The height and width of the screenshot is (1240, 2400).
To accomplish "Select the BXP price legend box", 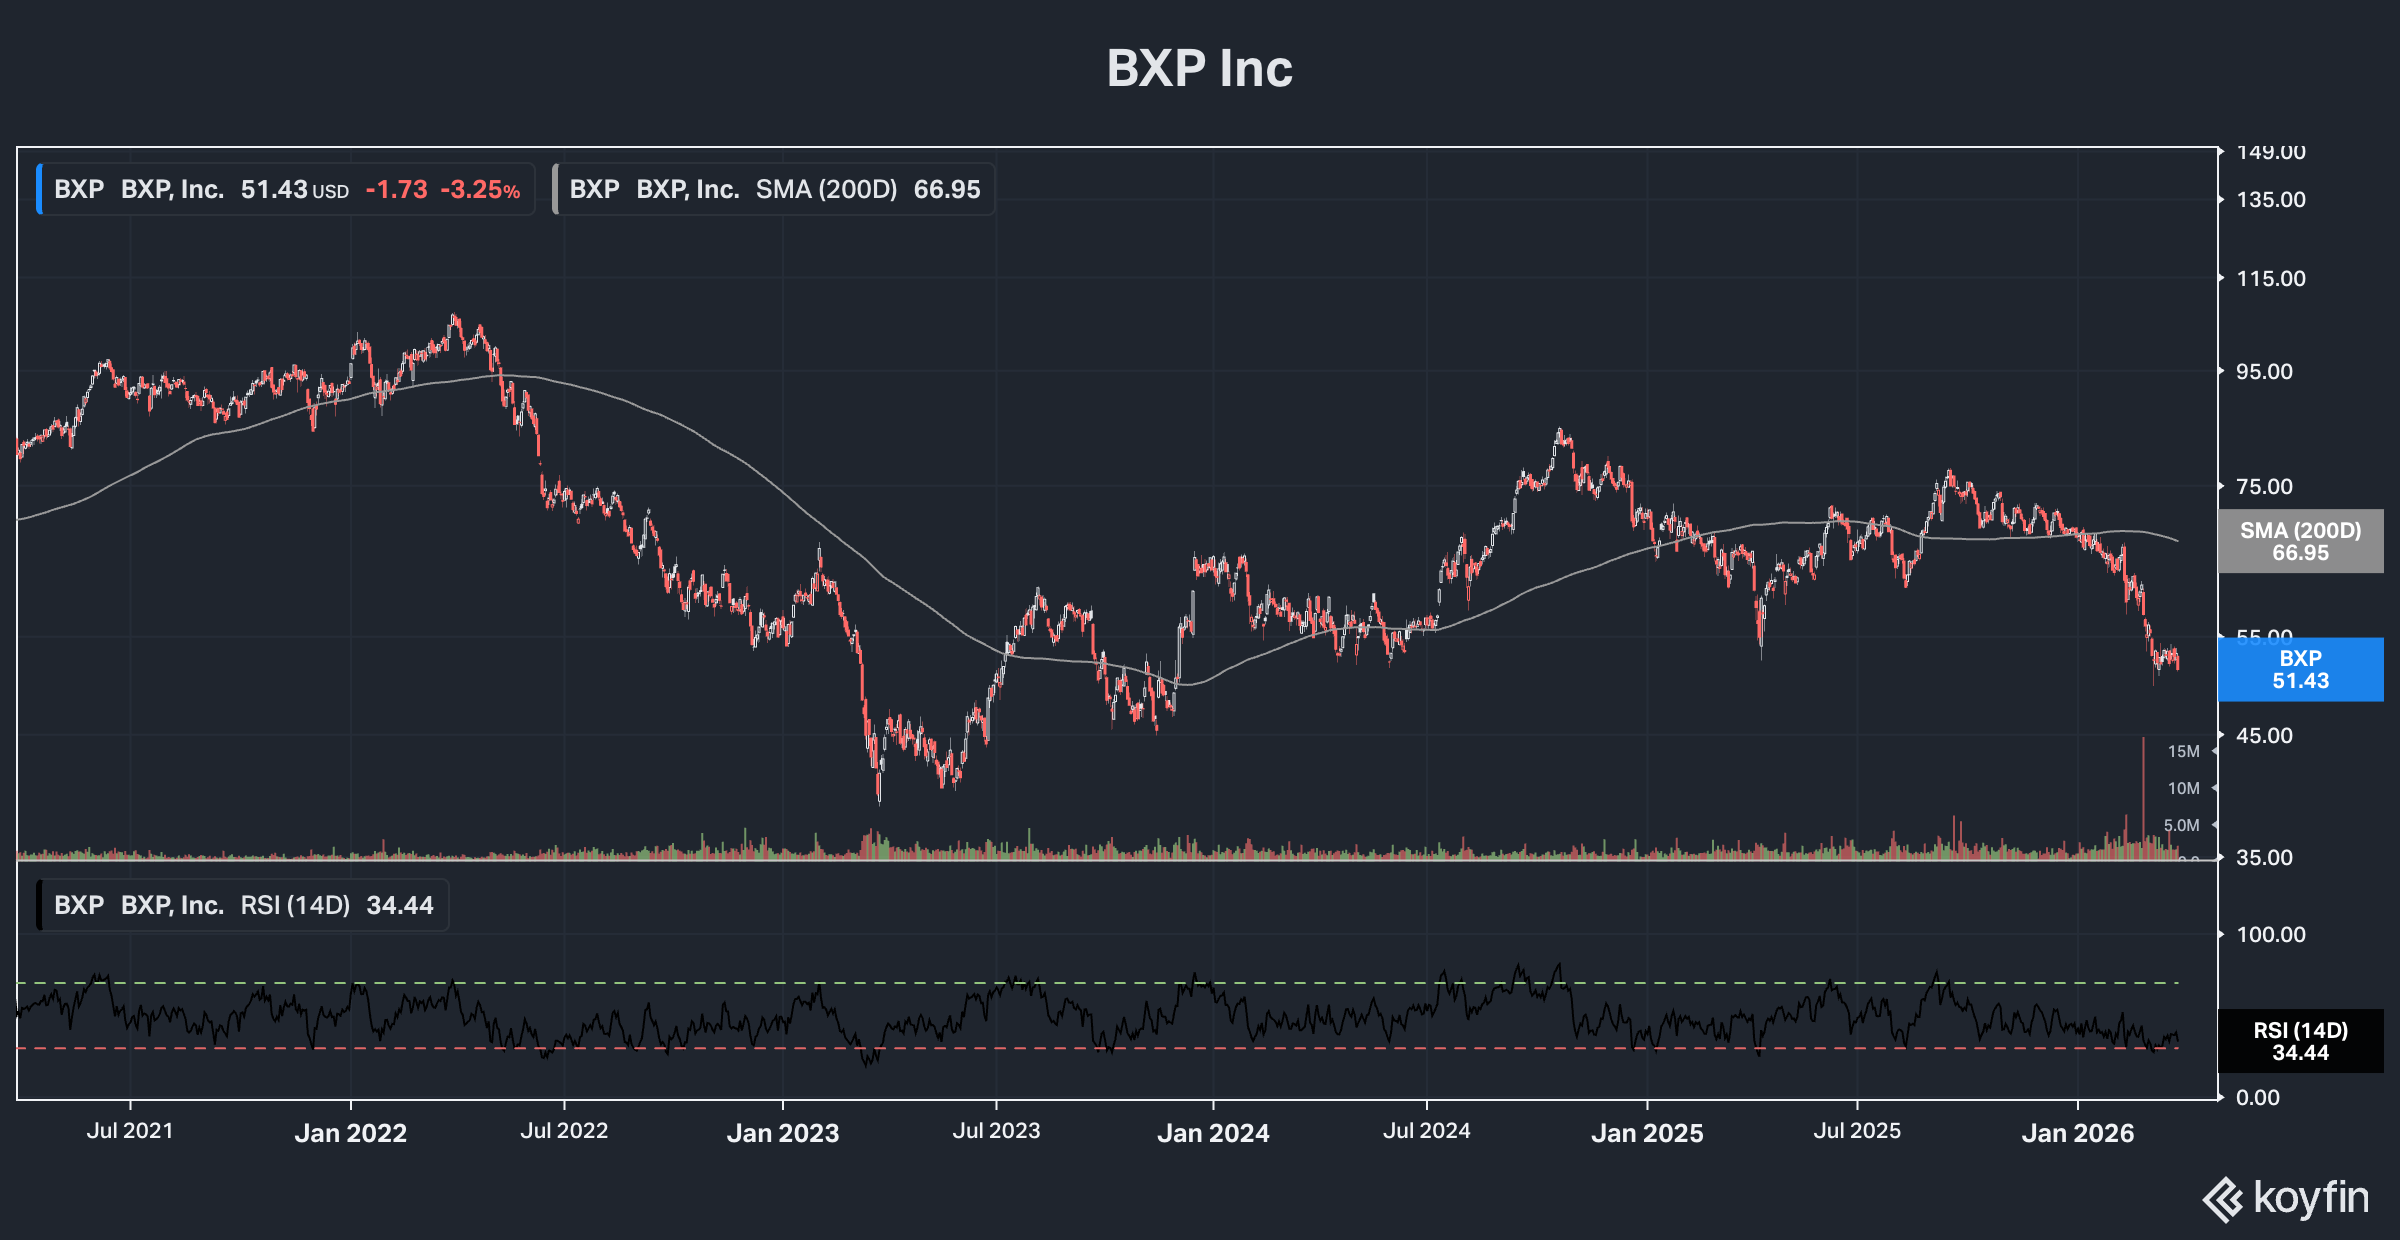I will pos(286,190).
